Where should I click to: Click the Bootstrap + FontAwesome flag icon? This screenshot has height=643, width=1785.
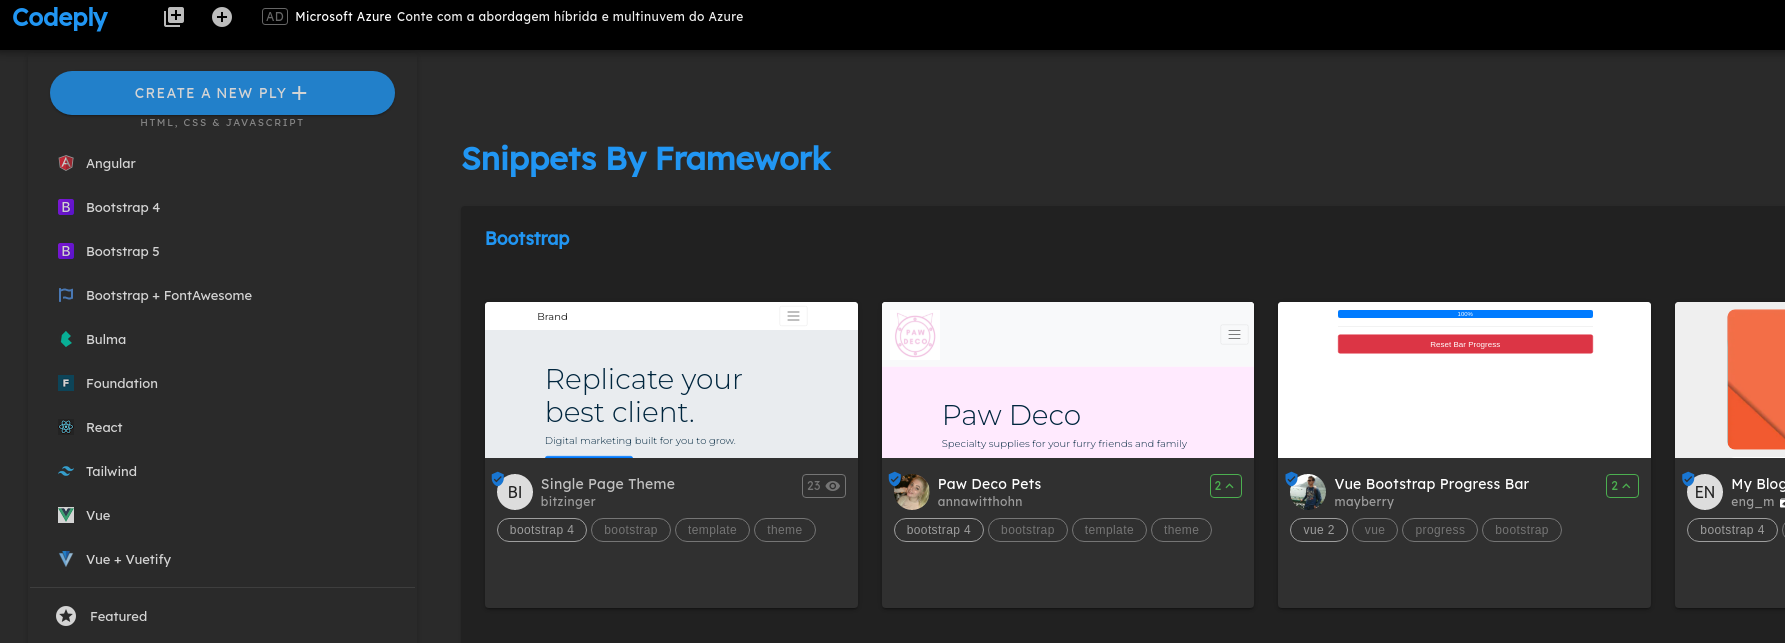coord(66,295)
